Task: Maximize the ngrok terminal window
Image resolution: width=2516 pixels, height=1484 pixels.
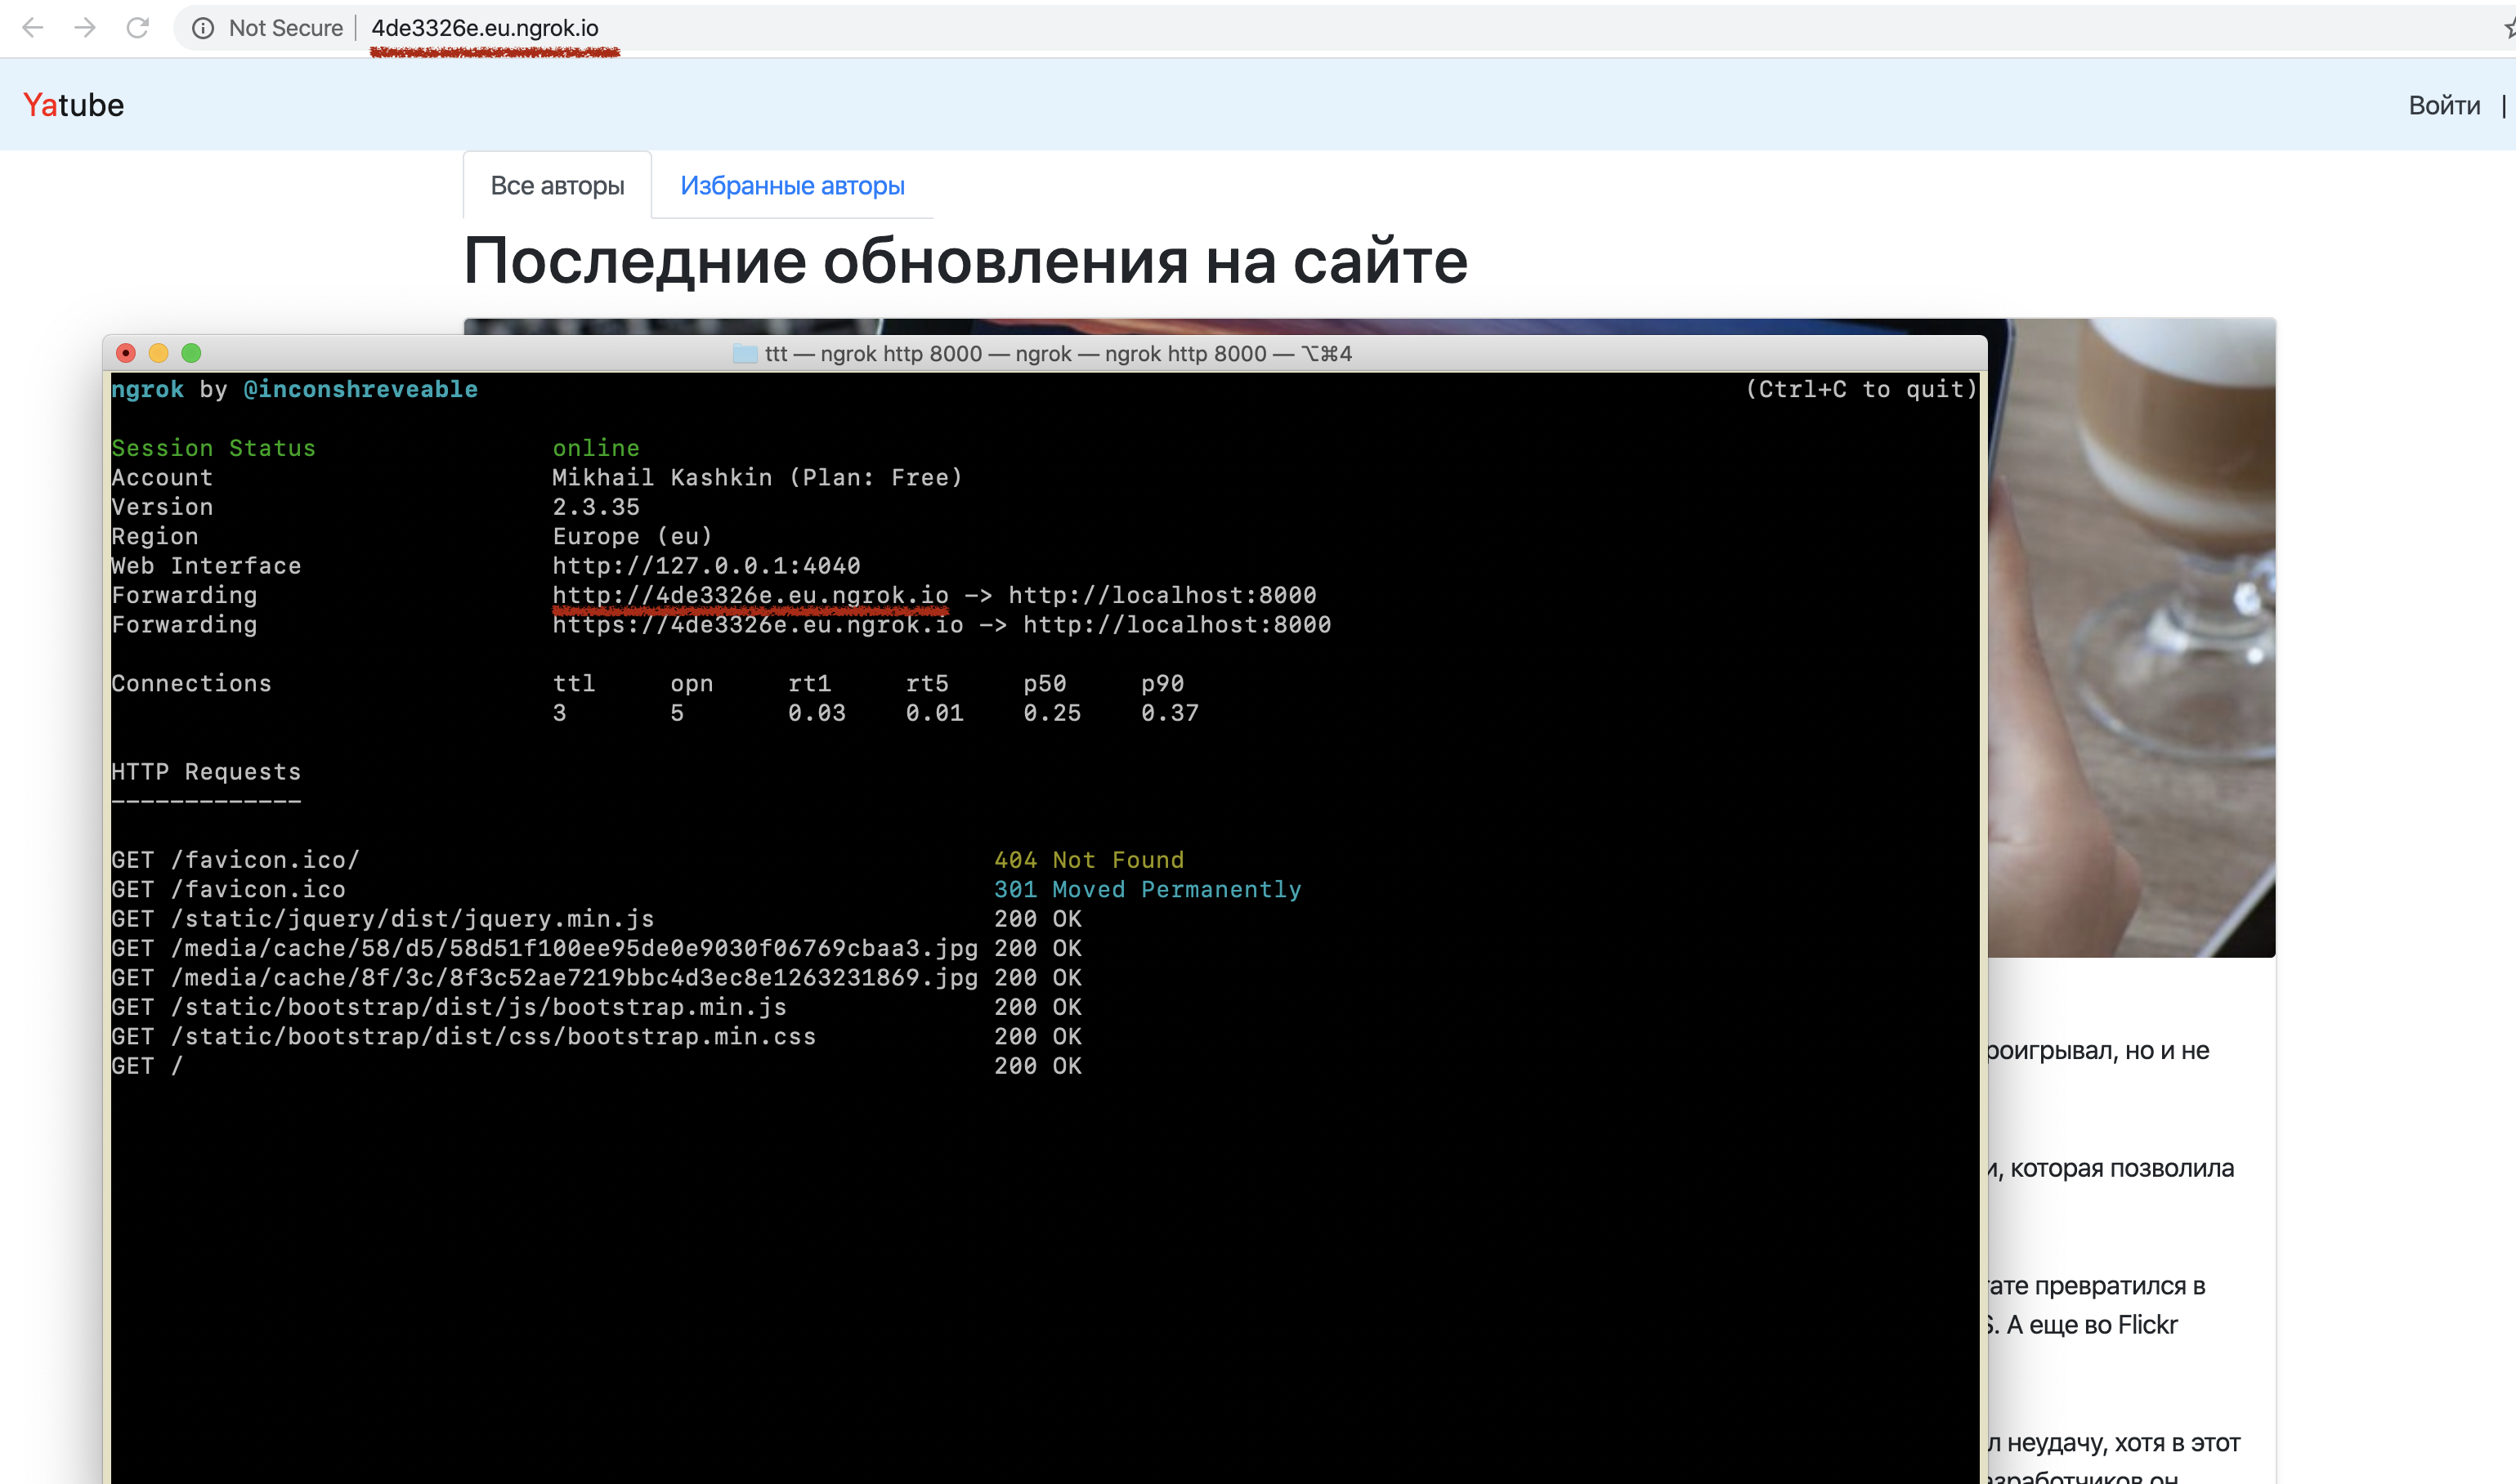Action: point(191,353)
